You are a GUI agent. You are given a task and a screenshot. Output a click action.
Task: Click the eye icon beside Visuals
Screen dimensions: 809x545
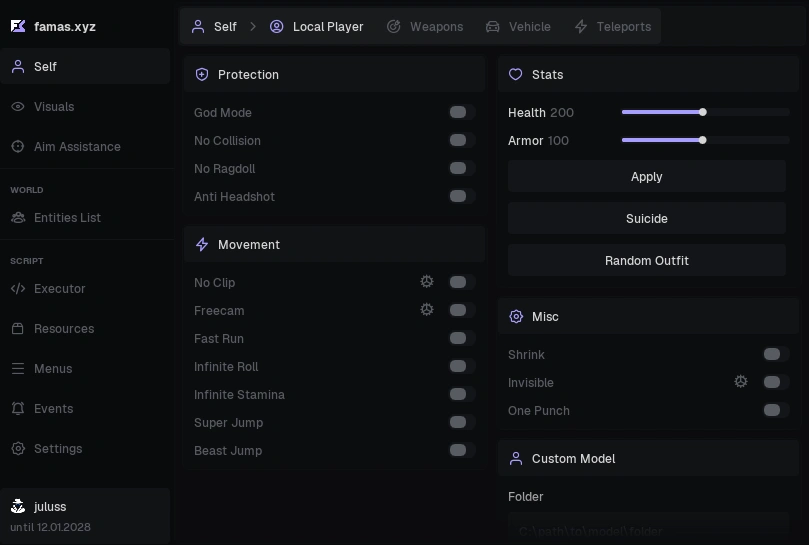click(18, 107)
